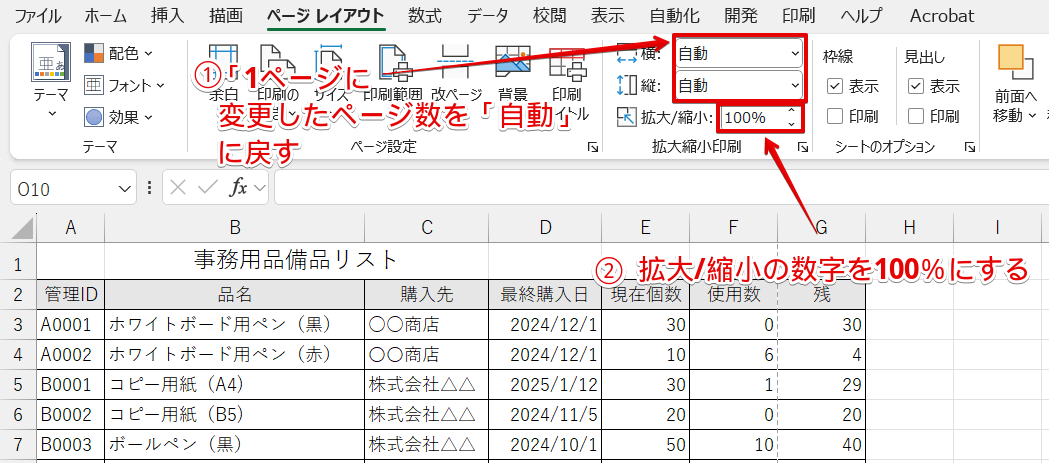Click the cancel X formula bar icon

click(x=178, y=189)
